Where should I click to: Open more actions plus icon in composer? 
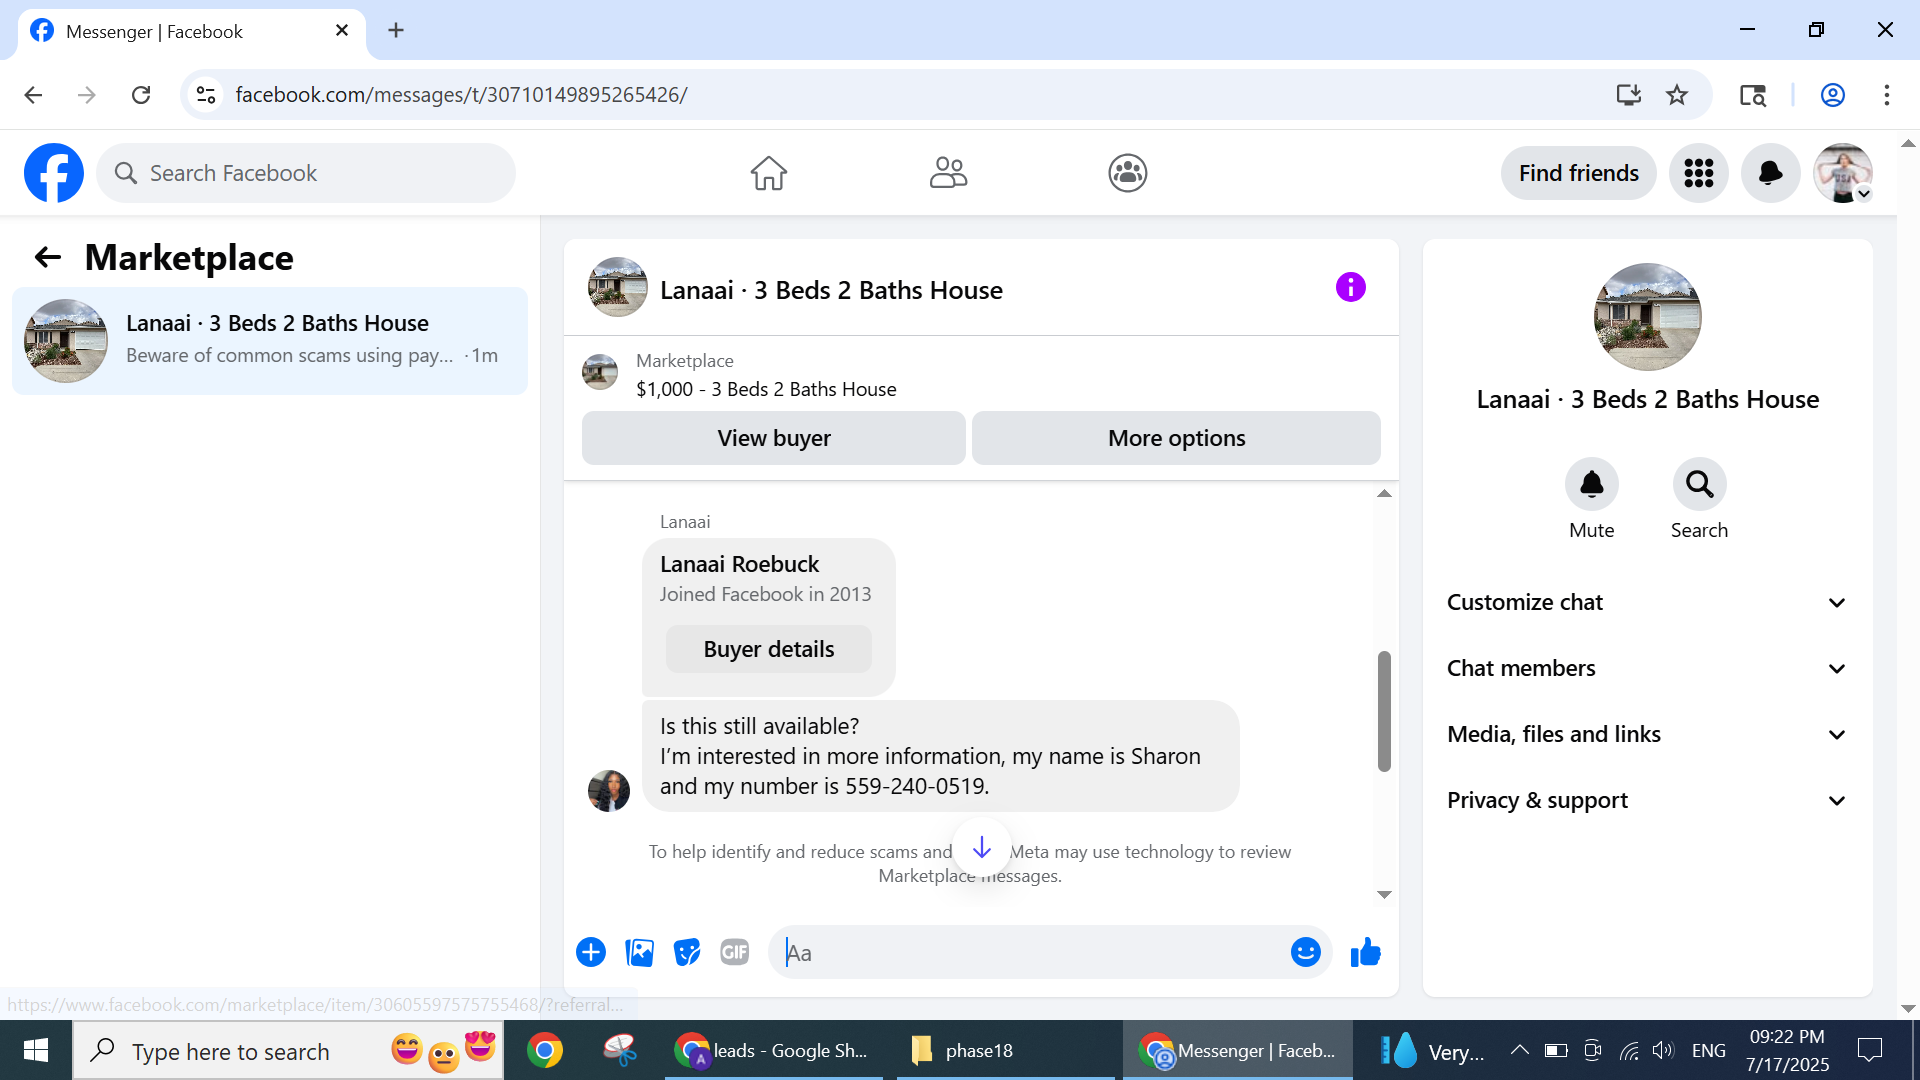click(x=591, y=952)
